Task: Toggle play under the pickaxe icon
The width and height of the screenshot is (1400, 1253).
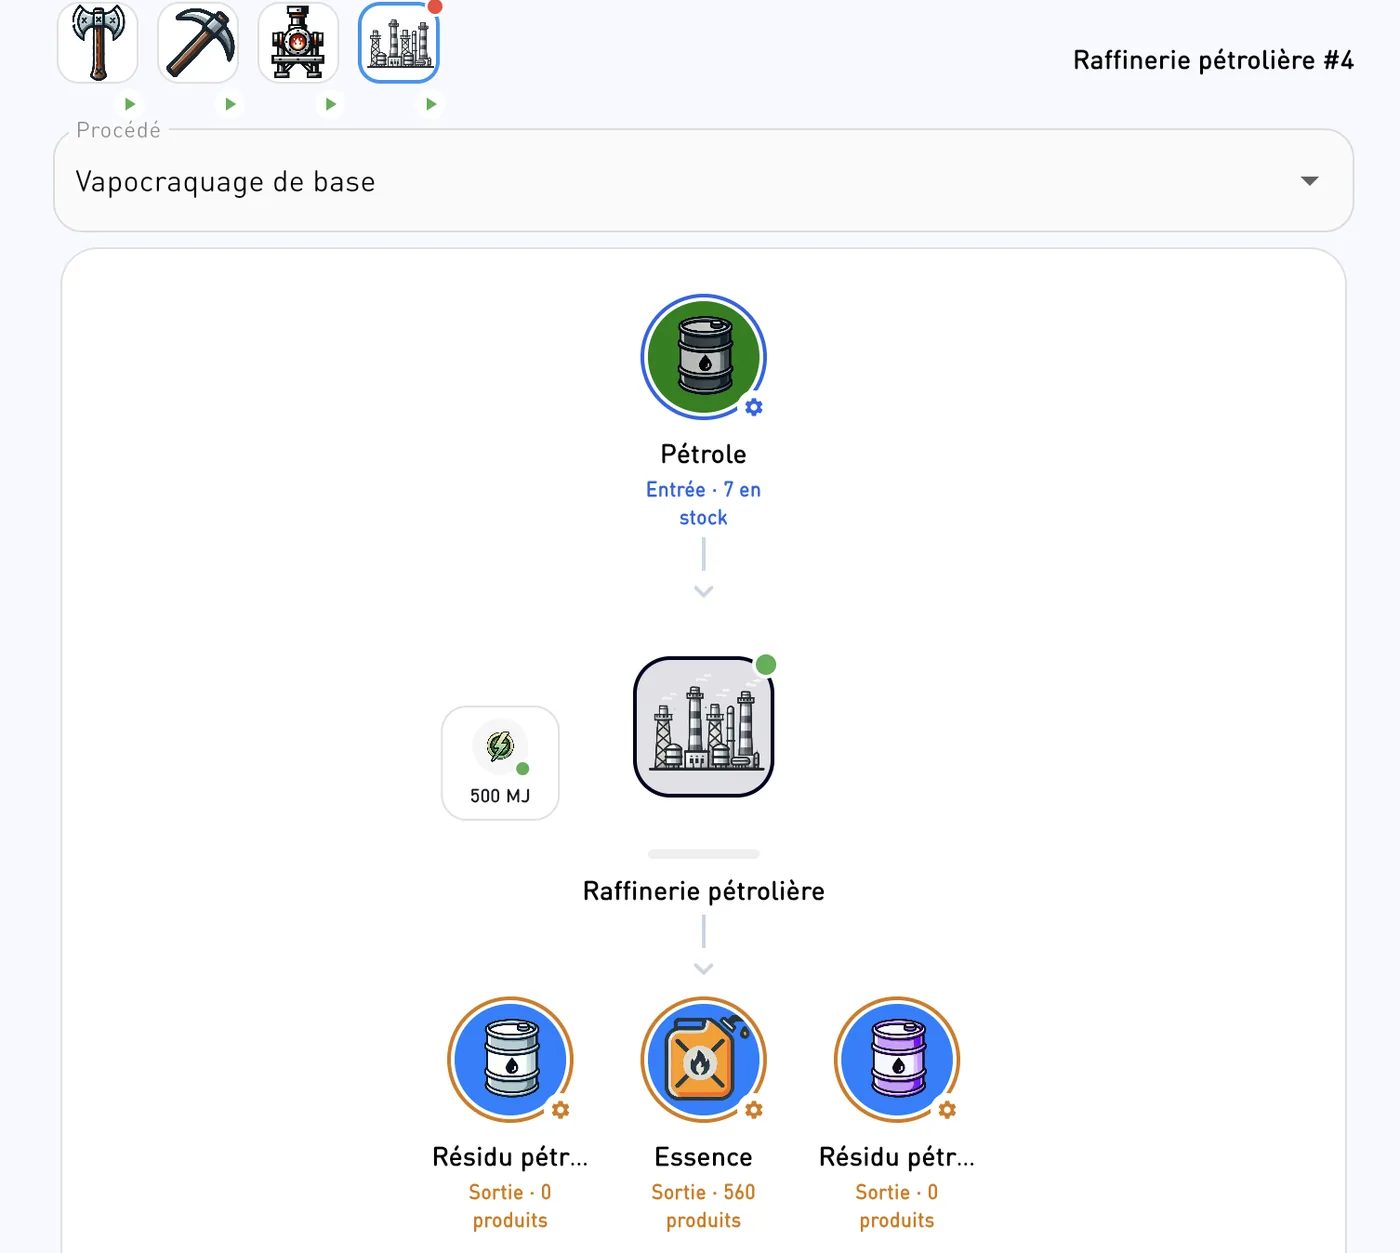Action: [230, 104]
